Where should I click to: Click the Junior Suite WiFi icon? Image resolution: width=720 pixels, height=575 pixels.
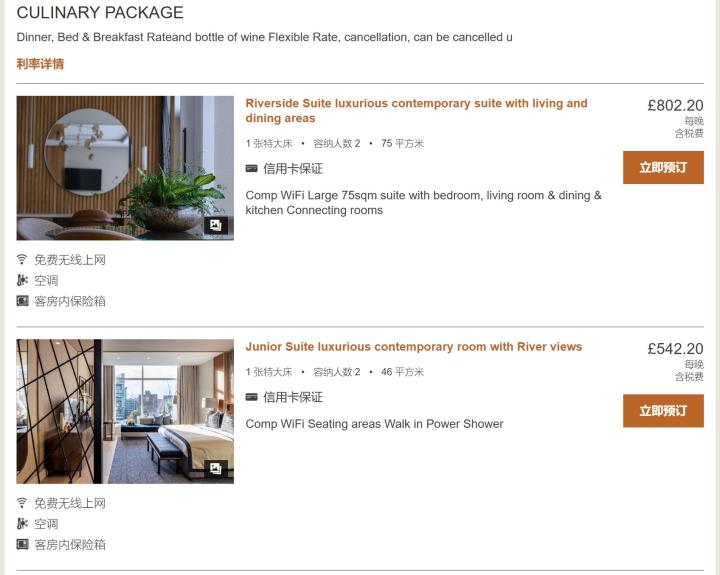coord(22,503)
